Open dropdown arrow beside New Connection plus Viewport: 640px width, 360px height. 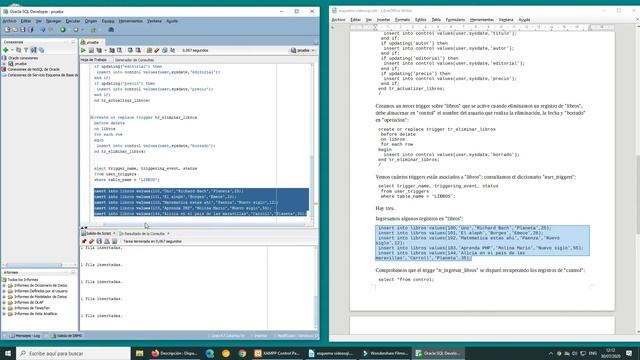(x=12, y=50)
